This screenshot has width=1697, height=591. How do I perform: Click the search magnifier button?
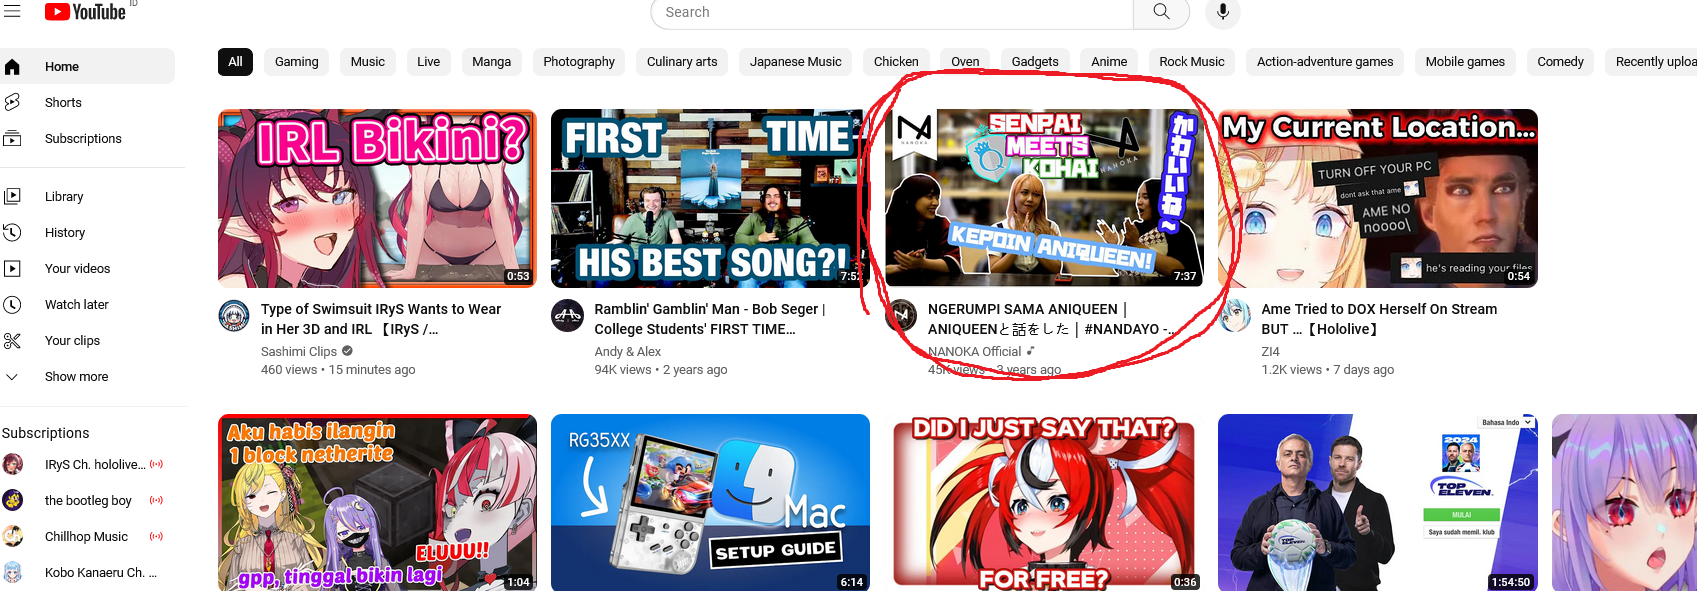point(1161,12)
